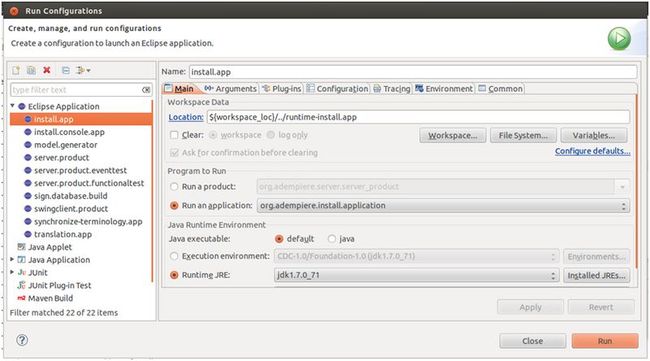Select the Execution environment radio option
This screenshot has height=361, width=650.
pos(174,256)
